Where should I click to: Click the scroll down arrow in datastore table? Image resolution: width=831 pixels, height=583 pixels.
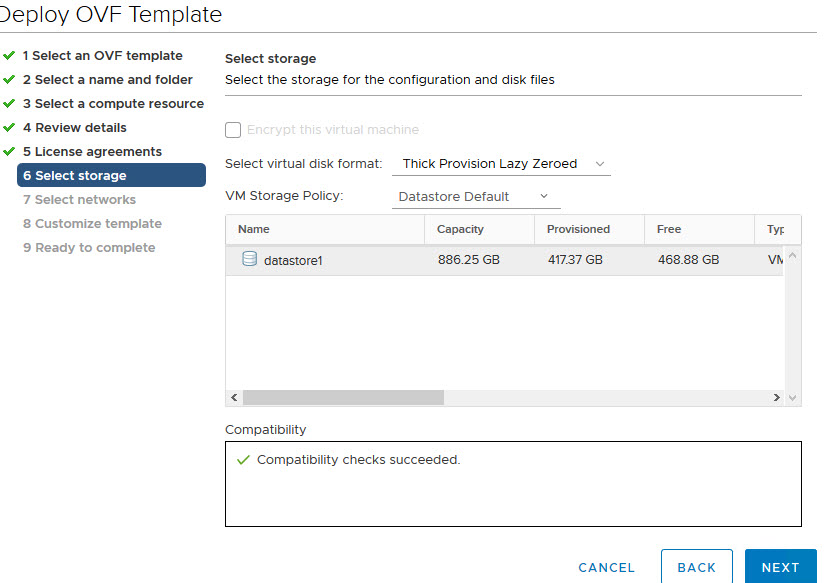(793, 397)
